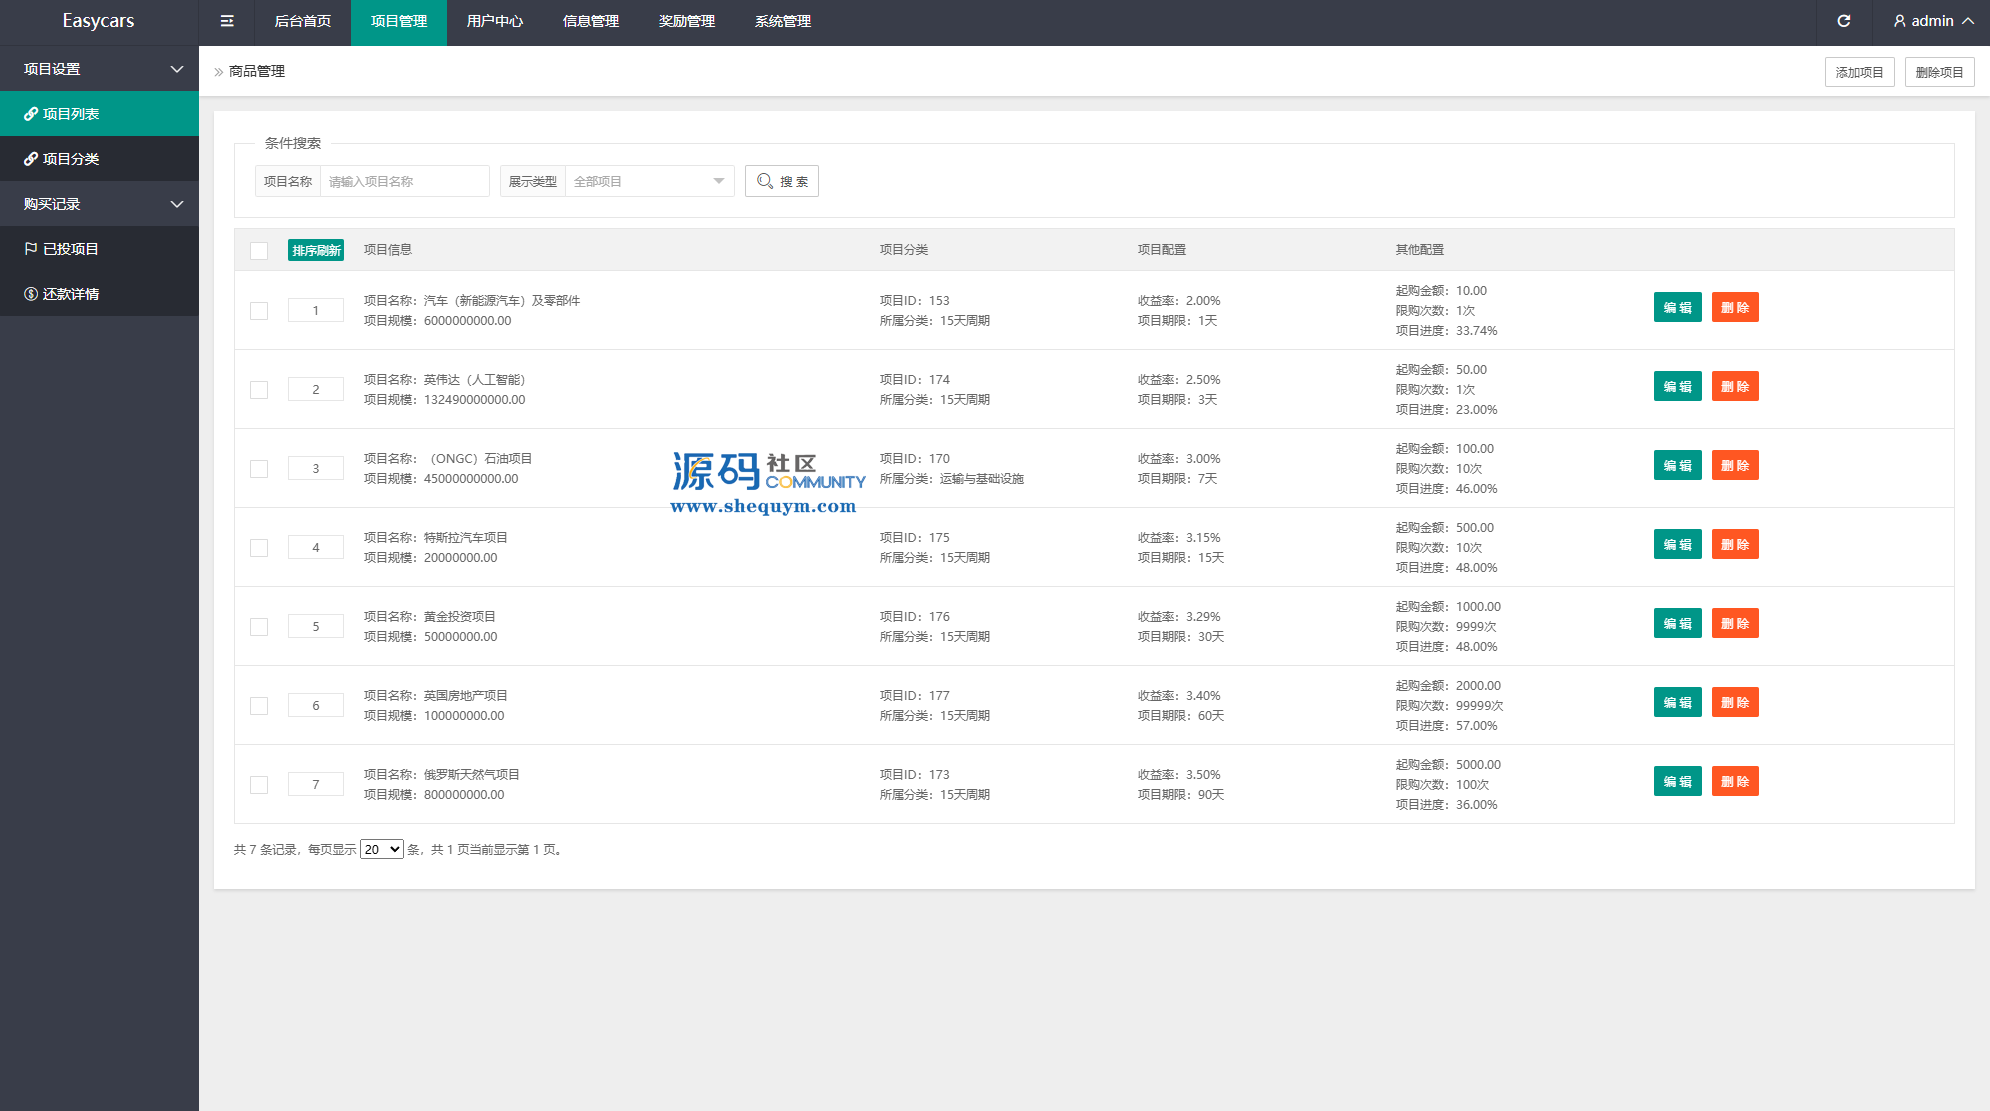The height and width of the screenshot is (1111, 1990).
Task: Click the dollar icon beside 还款详情
Action: click(x=31, y=294)
